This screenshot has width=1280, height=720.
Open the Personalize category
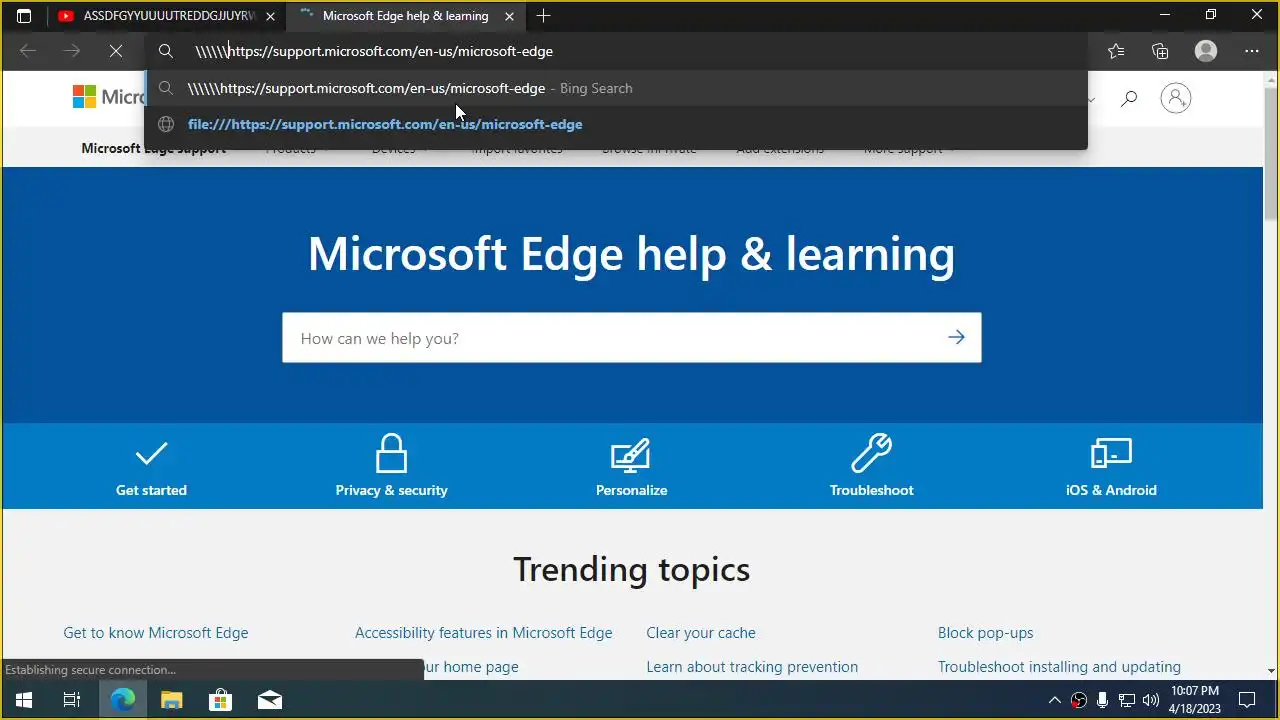[x=631, y=467]
